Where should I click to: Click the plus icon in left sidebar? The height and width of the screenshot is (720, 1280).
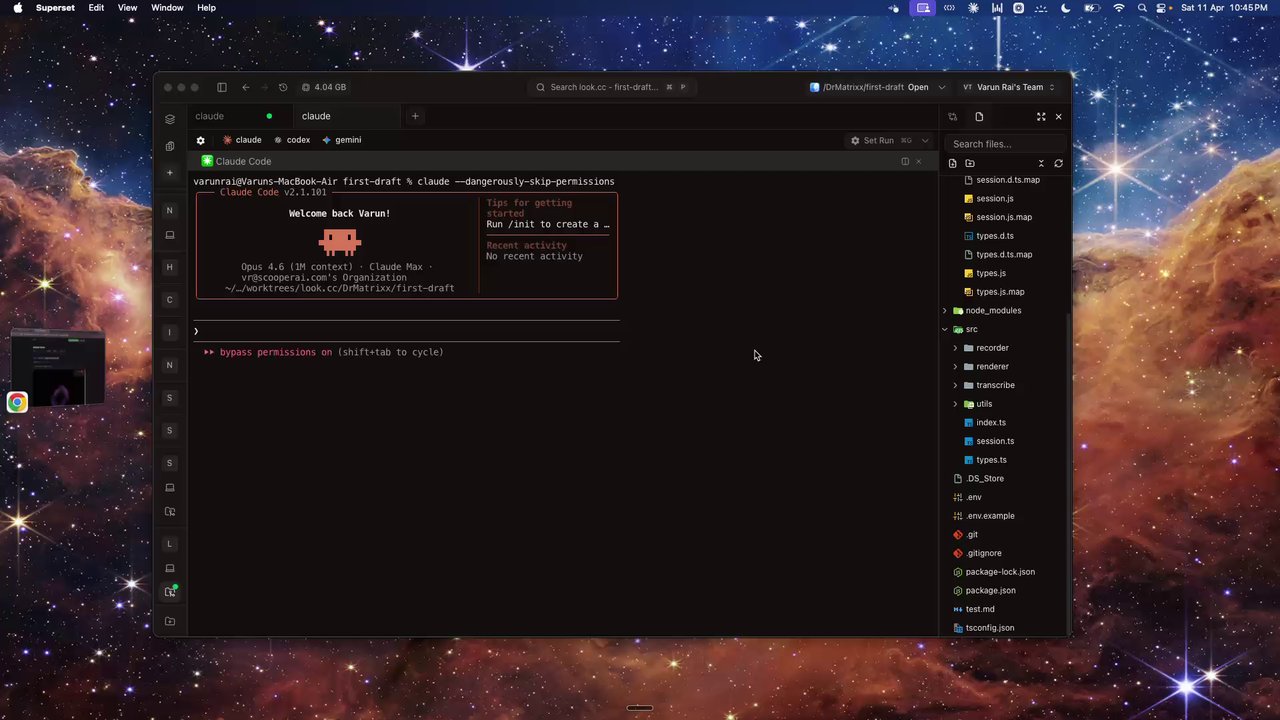pyautogui.click(x=170, y=173)
